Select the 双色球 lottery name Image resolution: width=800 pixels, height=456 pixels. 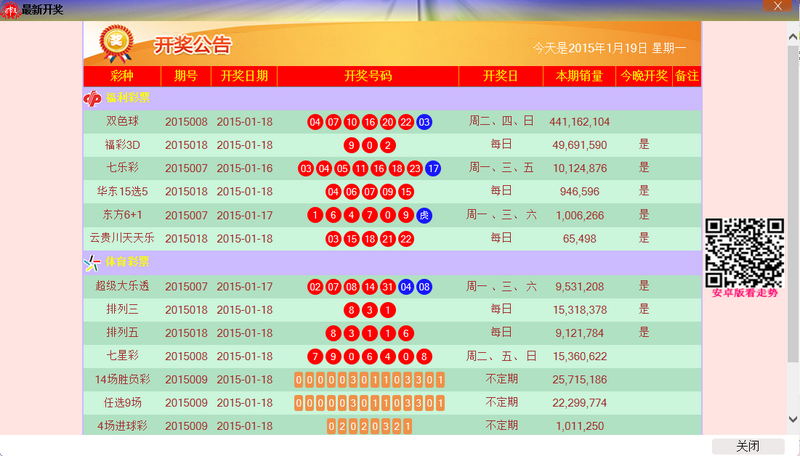click(122, 122)
